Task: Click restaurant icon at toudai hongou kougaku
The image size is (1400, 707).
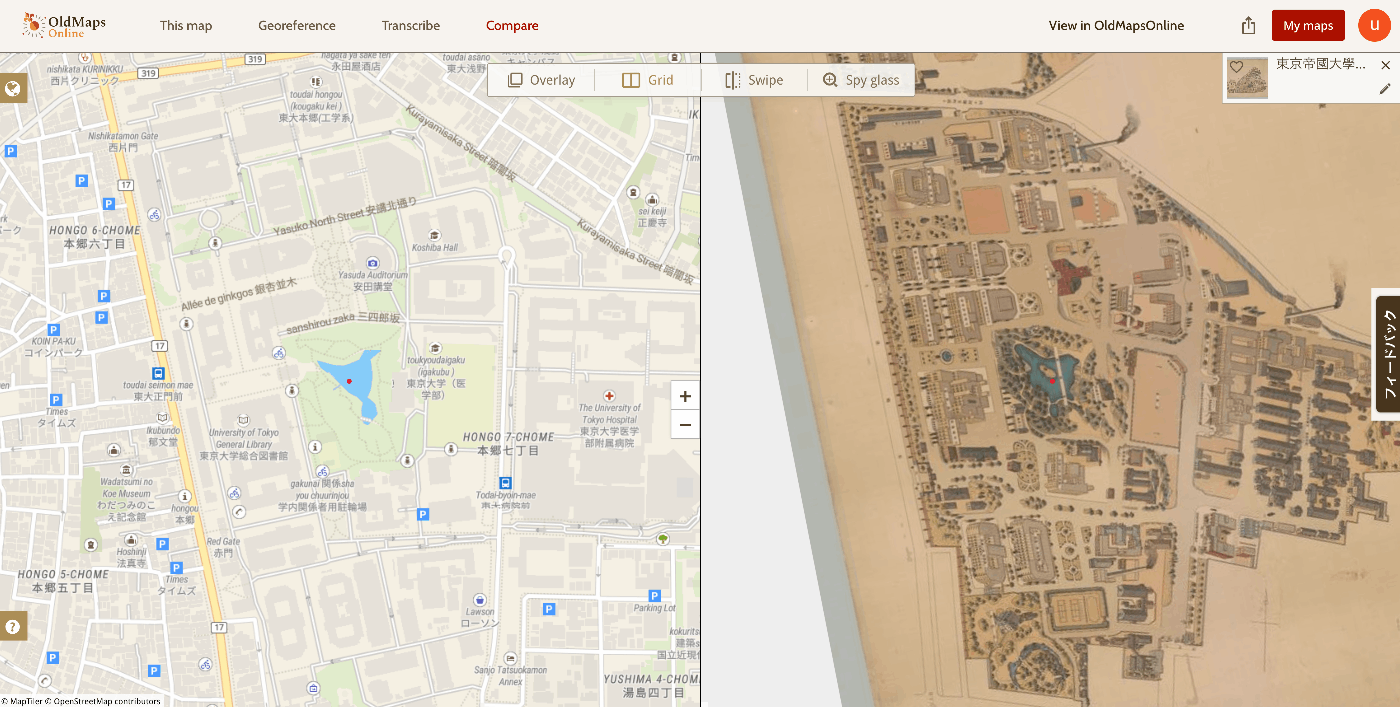Action: point(316,81)
